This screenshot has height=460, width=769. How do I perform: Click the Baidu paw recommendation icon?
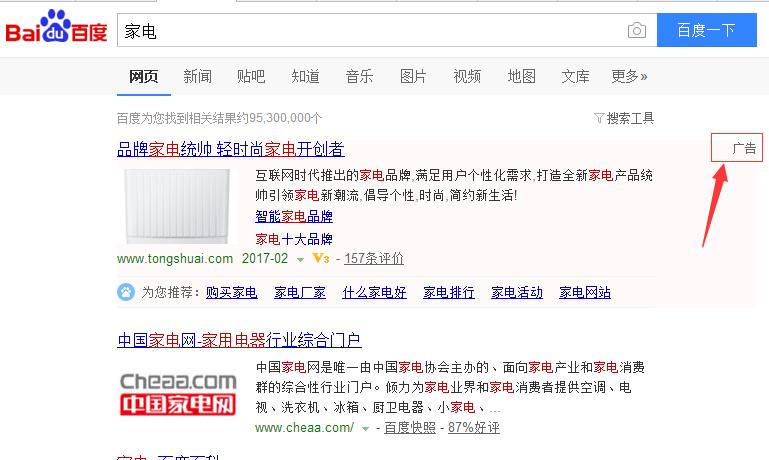click(126, 292)
